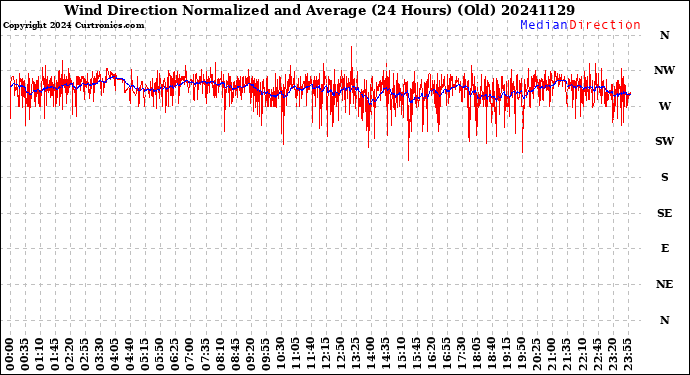Click the 20:25 time axis label

click(536, 354)
